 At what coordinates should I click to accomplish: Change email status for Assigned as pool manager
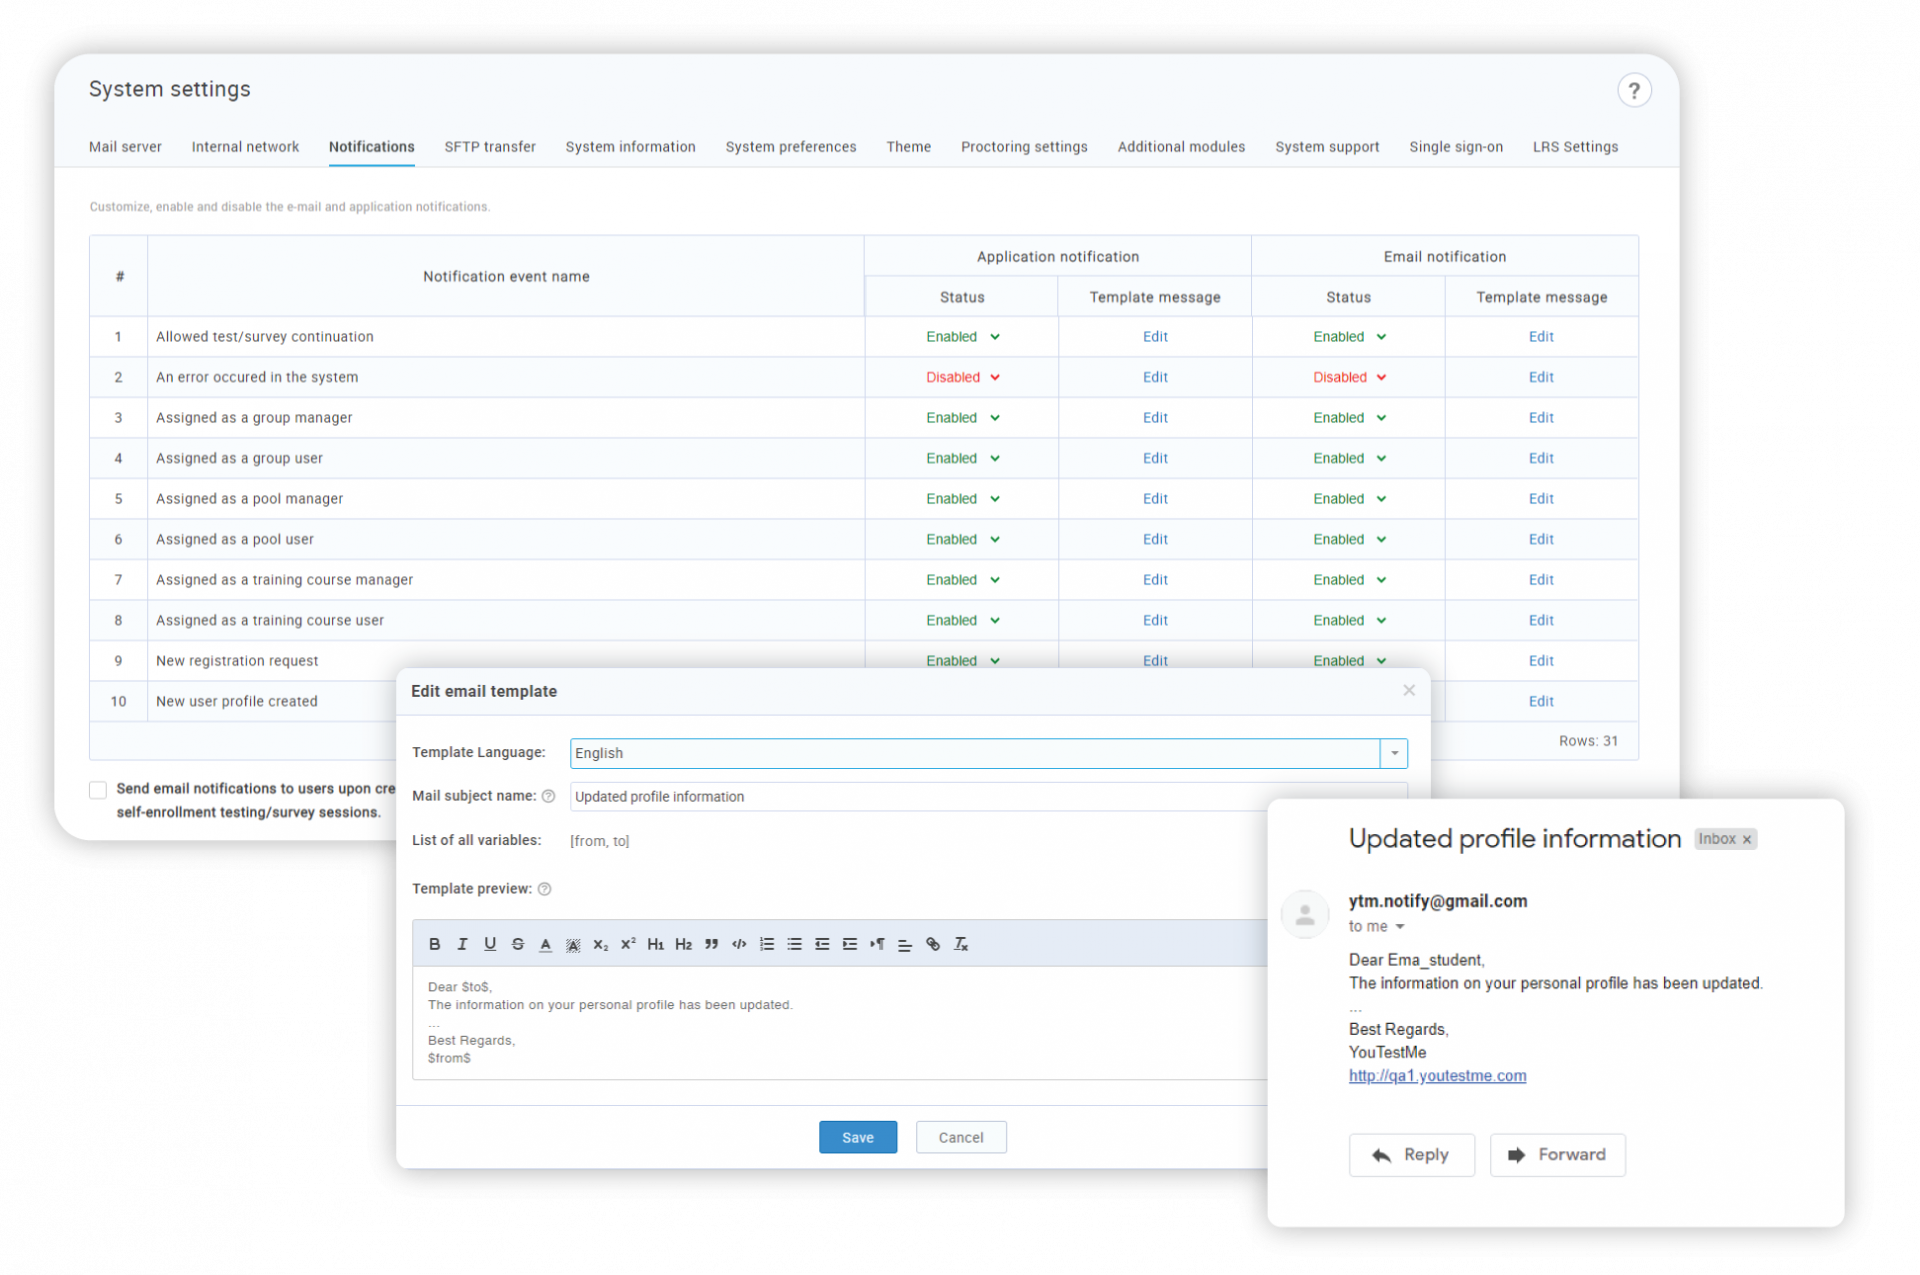pos(1349,499)
